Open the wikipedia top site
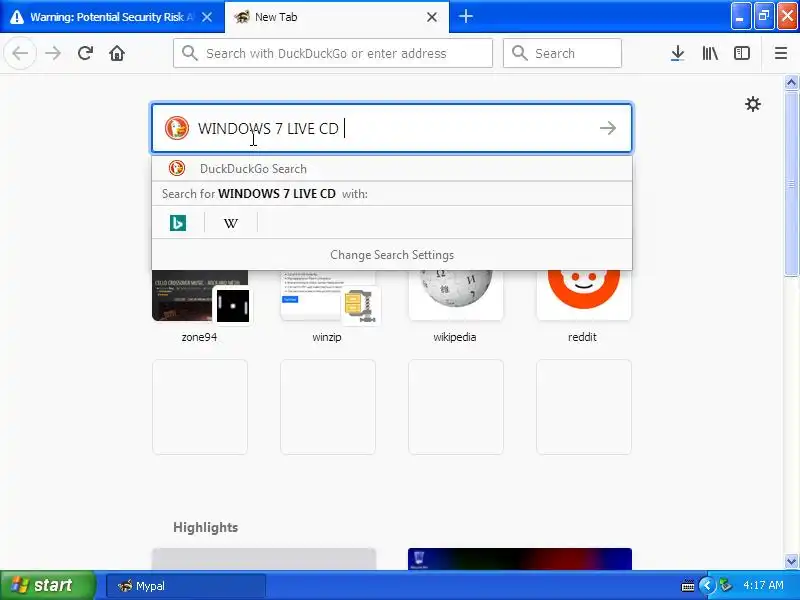Image resolution: width=800 pixels, height=600 pixels. click(455, 306)
